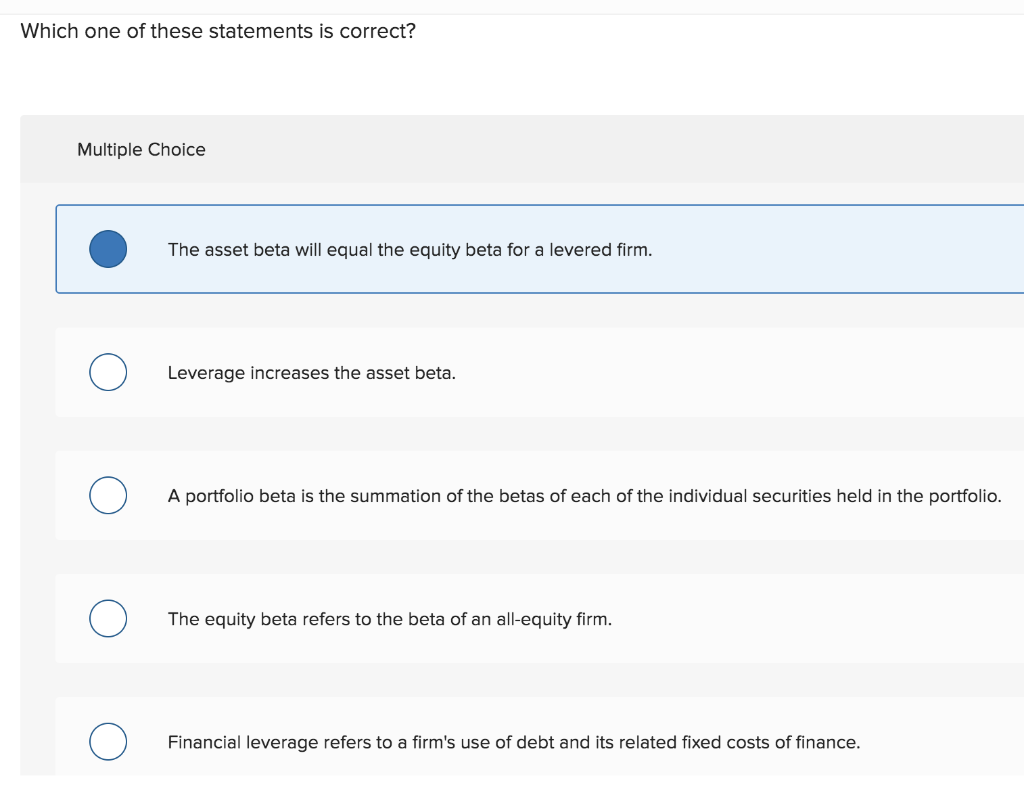Screen dimensions: 1024x789
Task: Select radio button for "Leverage increases the asset beta"
Action: (108, 372)
